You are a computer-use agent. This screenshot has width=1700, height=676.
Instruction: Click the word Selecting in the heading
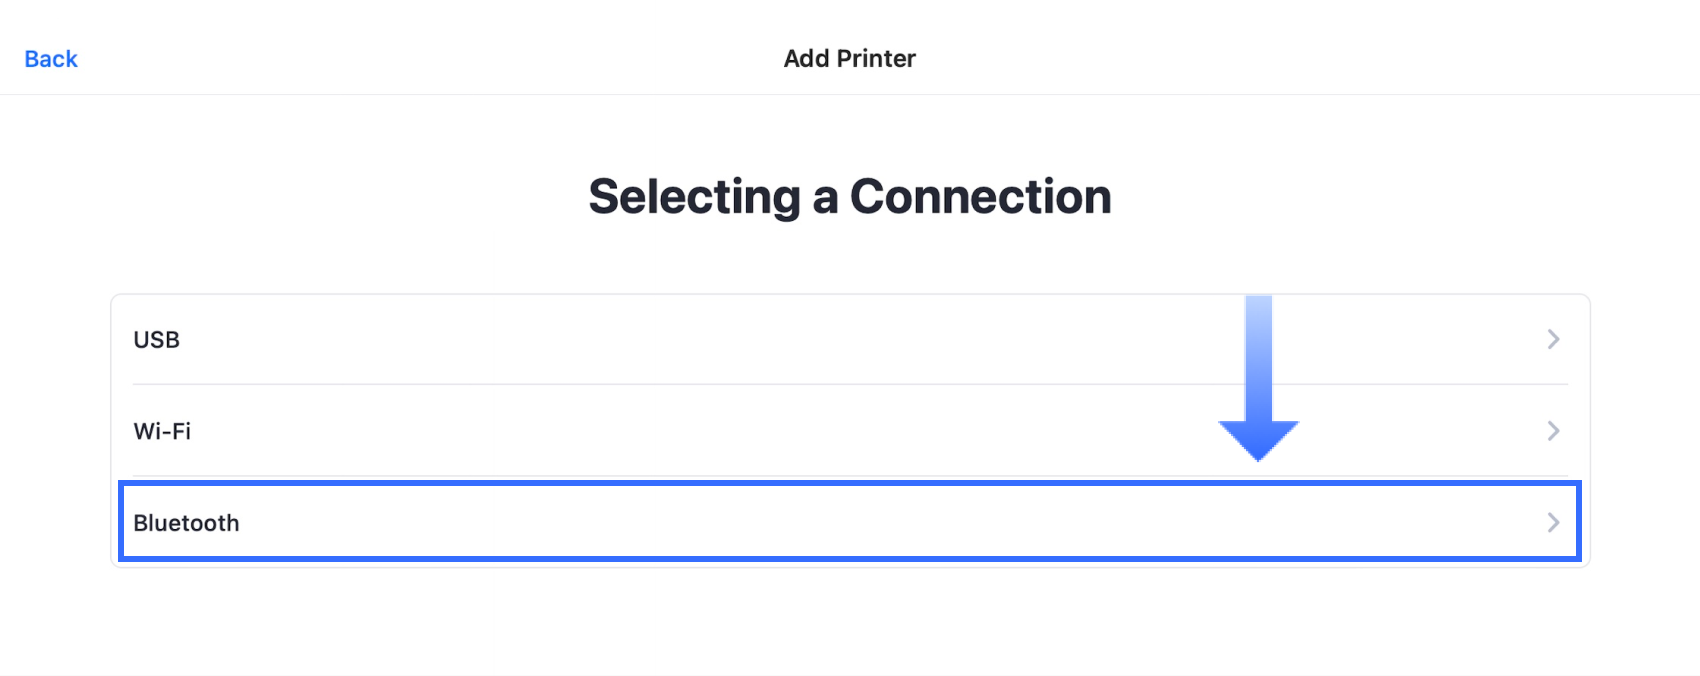tap(694, 197)
